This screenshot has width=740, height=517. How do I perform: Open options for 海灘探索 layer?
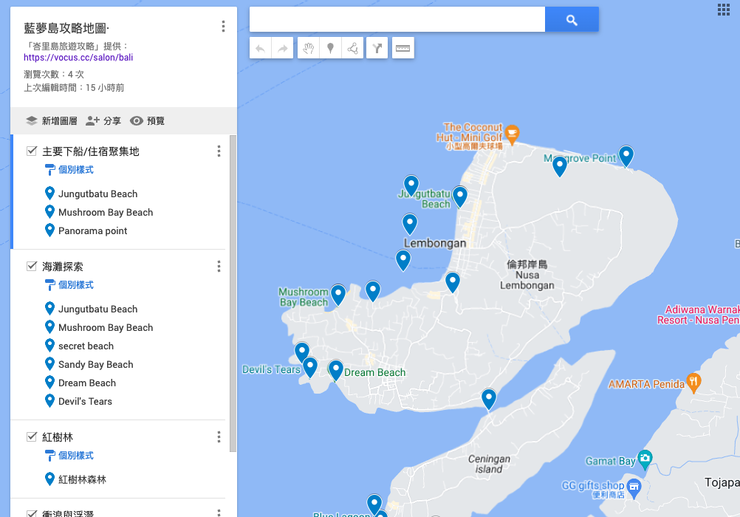[219, 266]
